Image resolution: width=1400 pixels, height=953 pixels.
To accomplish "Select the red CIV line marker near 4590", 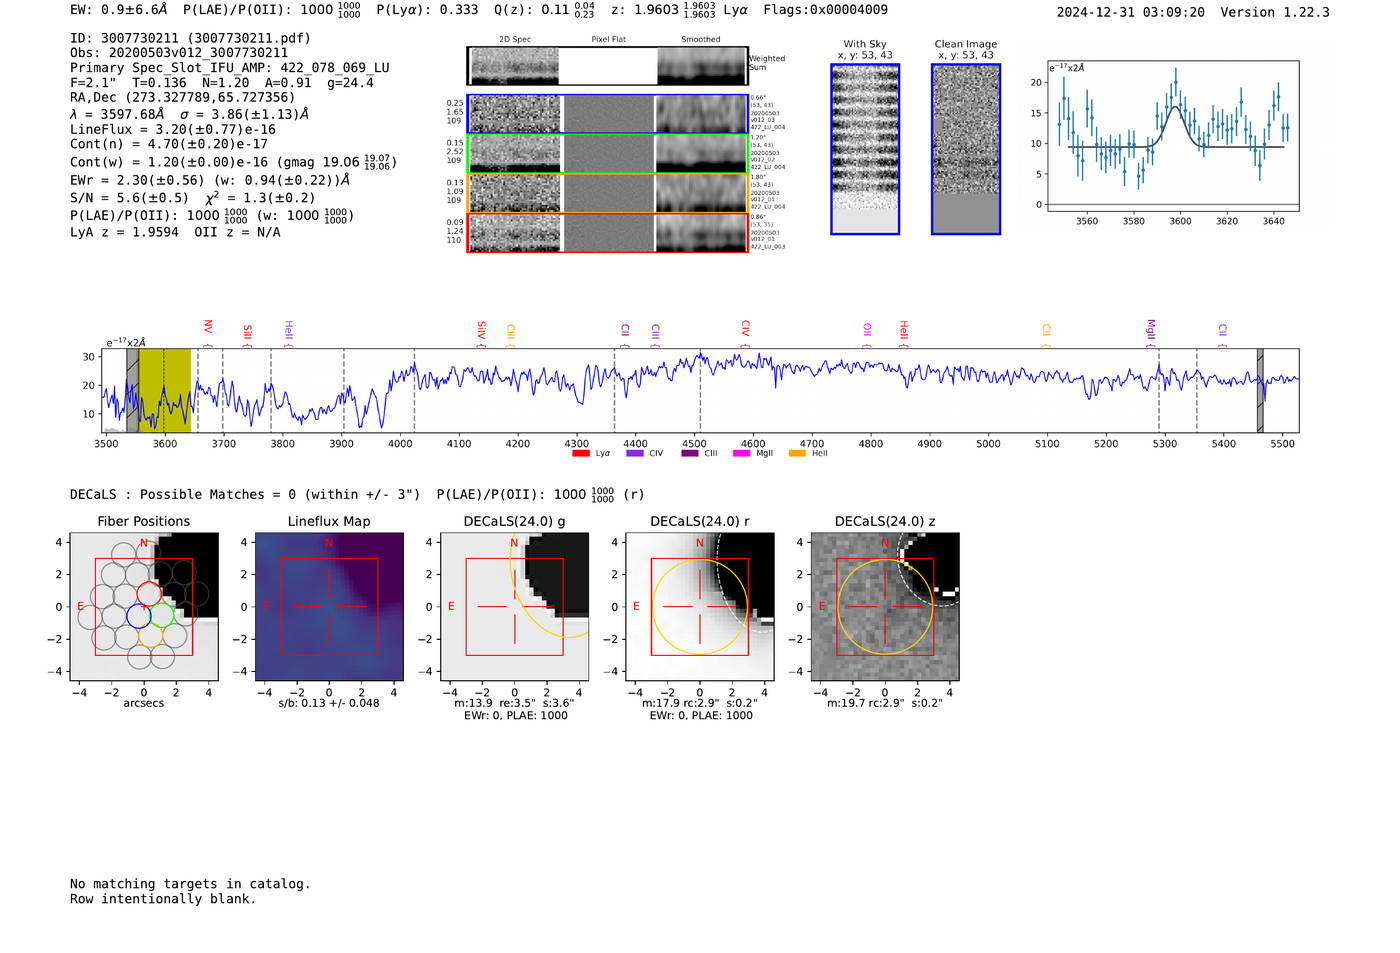I will (x=745, y=334).
